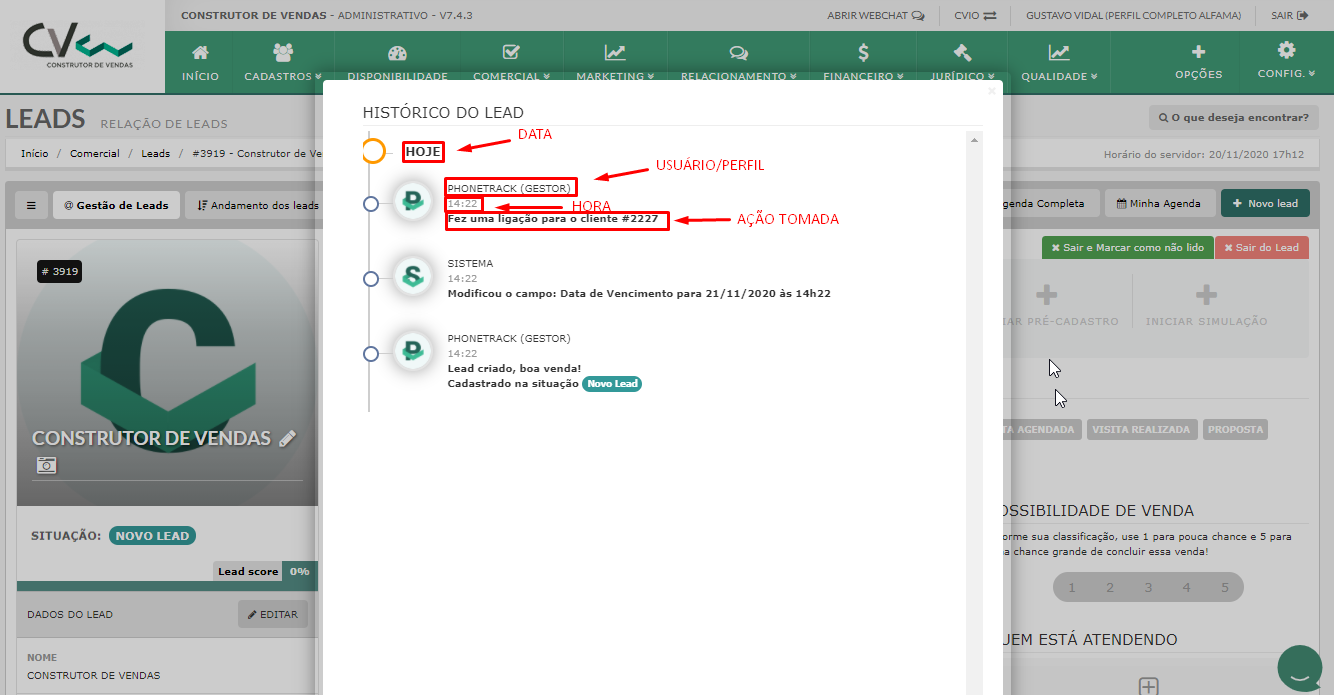
Task: Click the Sistema avatar in history
Action: 411,277
